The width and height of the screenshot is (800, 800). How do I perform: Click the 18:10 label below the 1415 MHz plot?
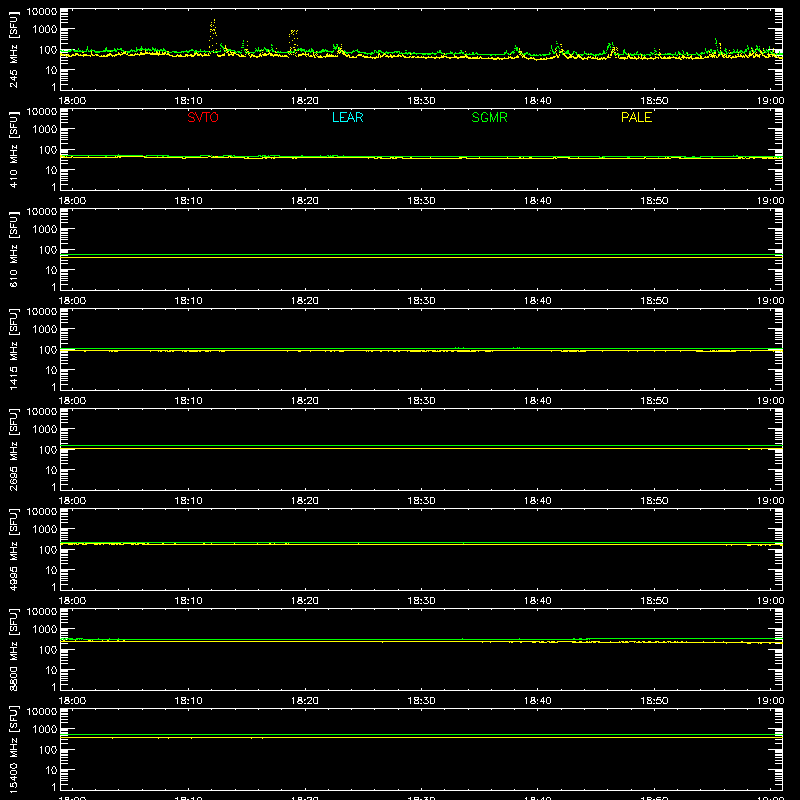(188, 401)
